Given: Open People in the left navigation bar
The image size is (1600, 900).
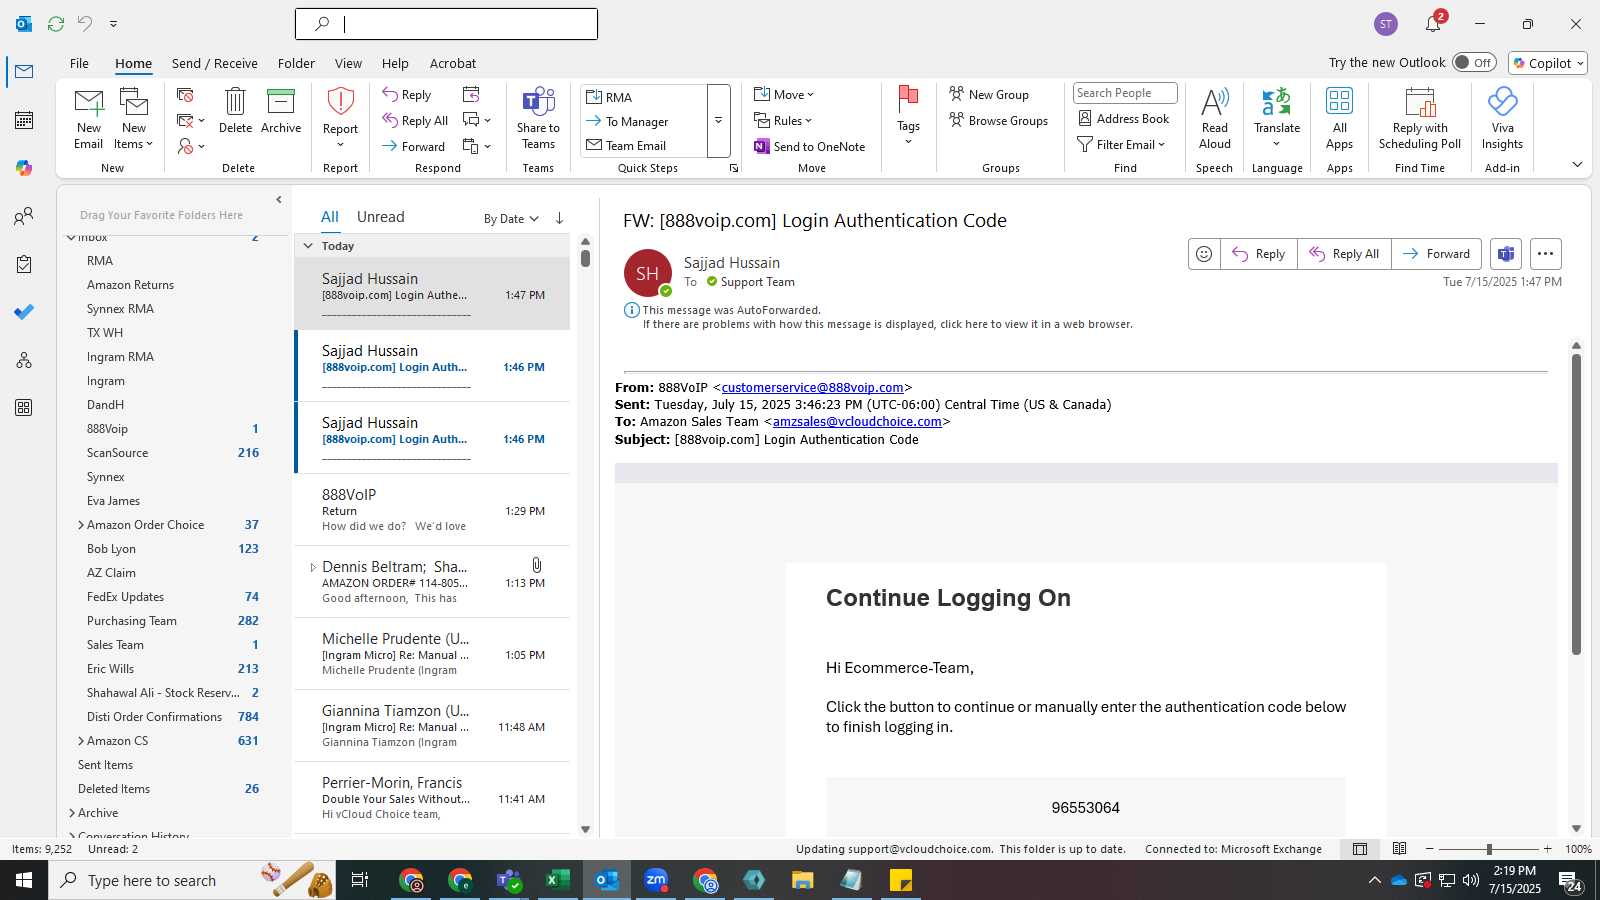Looking at the screenshot, I should (24, 216).
